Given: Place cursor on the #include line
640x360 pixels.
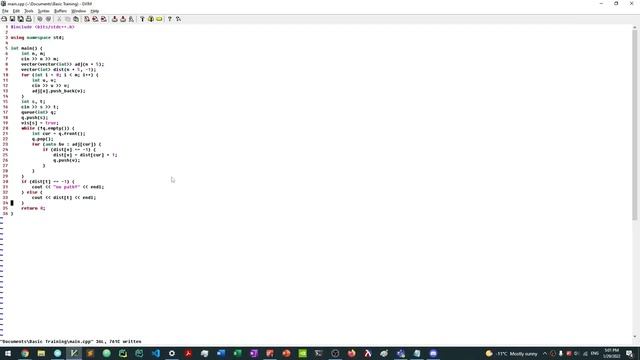Looking at the screenshot, I should (x=42, y=27).
